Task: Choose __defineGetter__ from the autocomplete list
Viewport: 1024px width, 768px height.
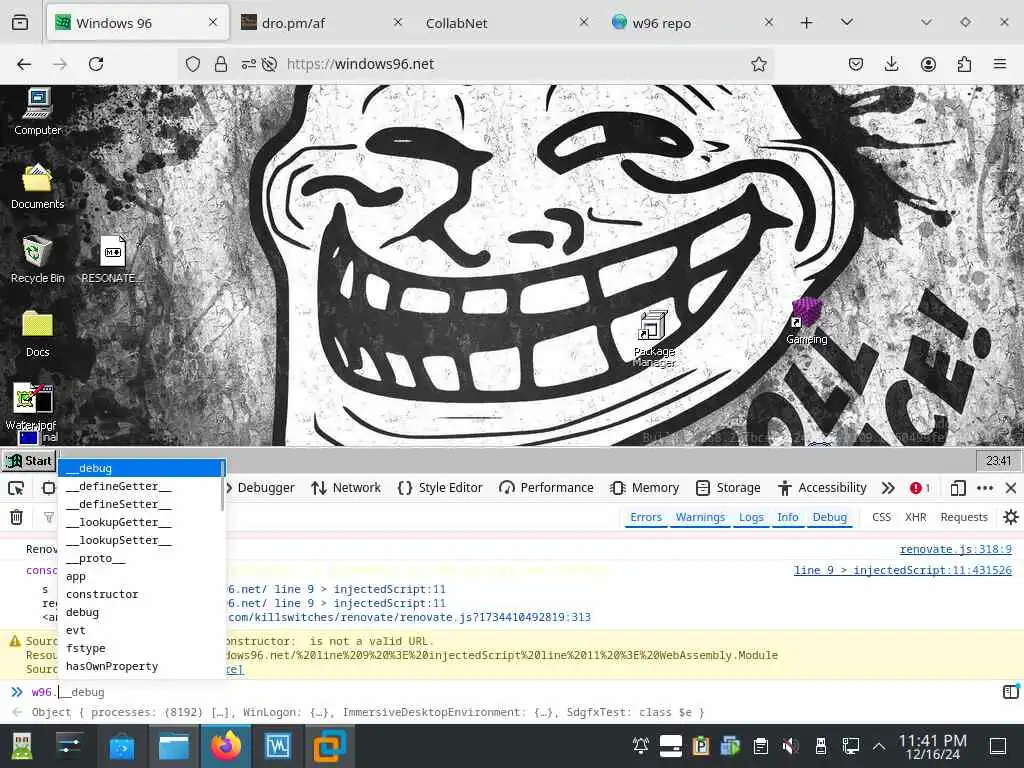Action: (x=141, y=487)
